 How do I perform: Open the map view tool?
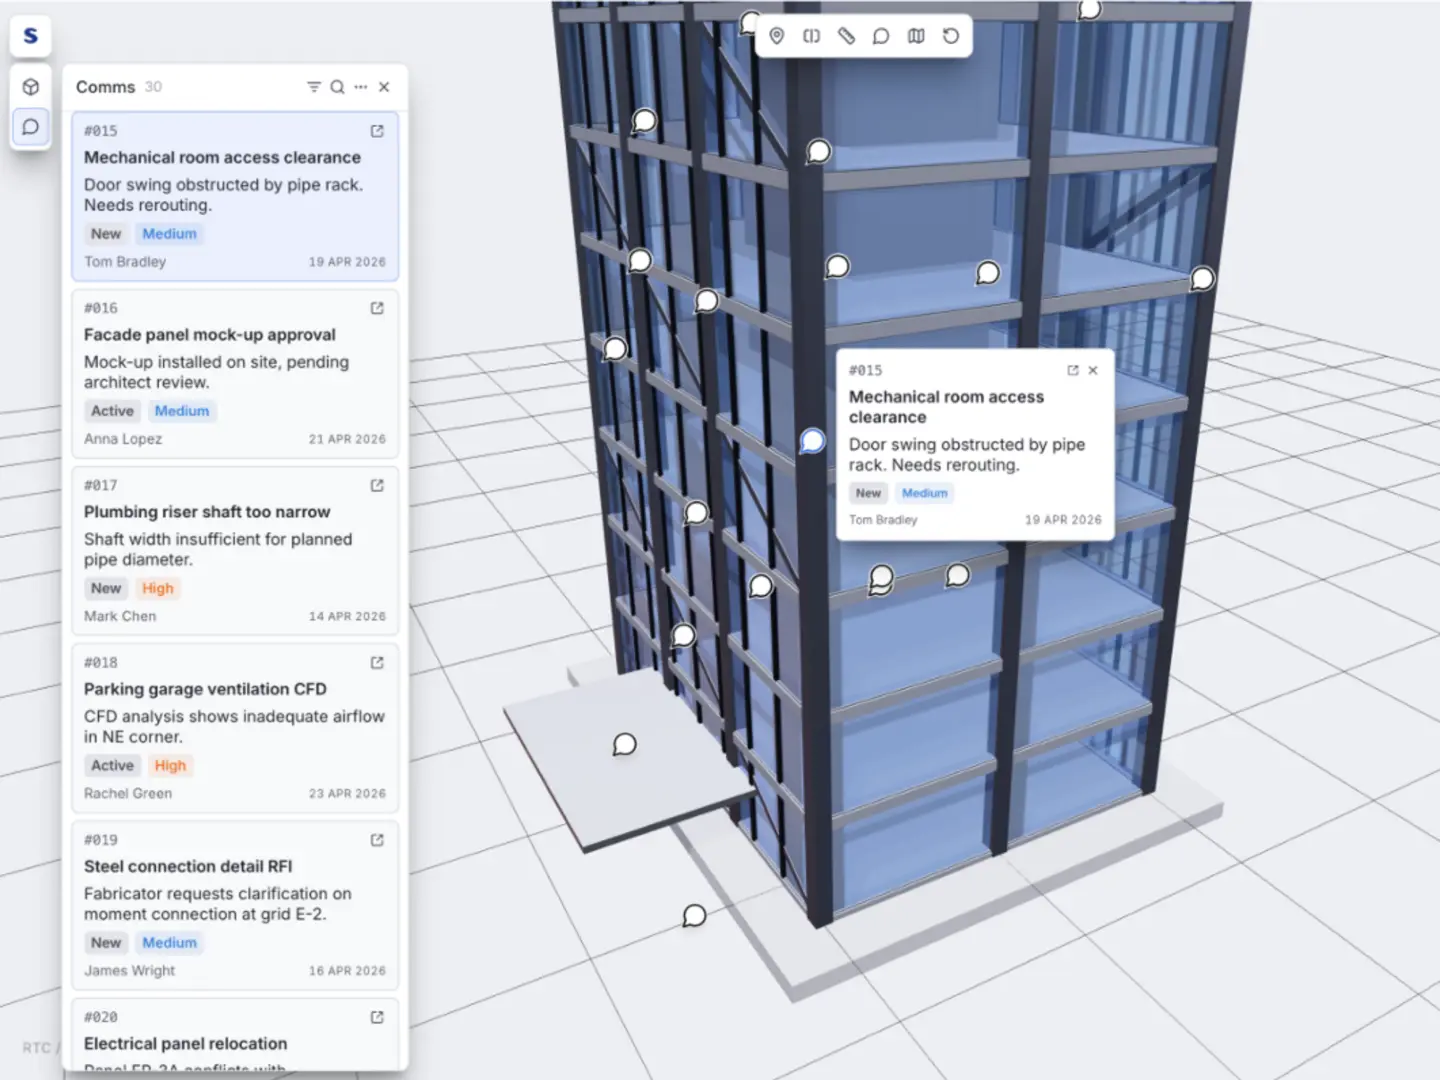916,36
